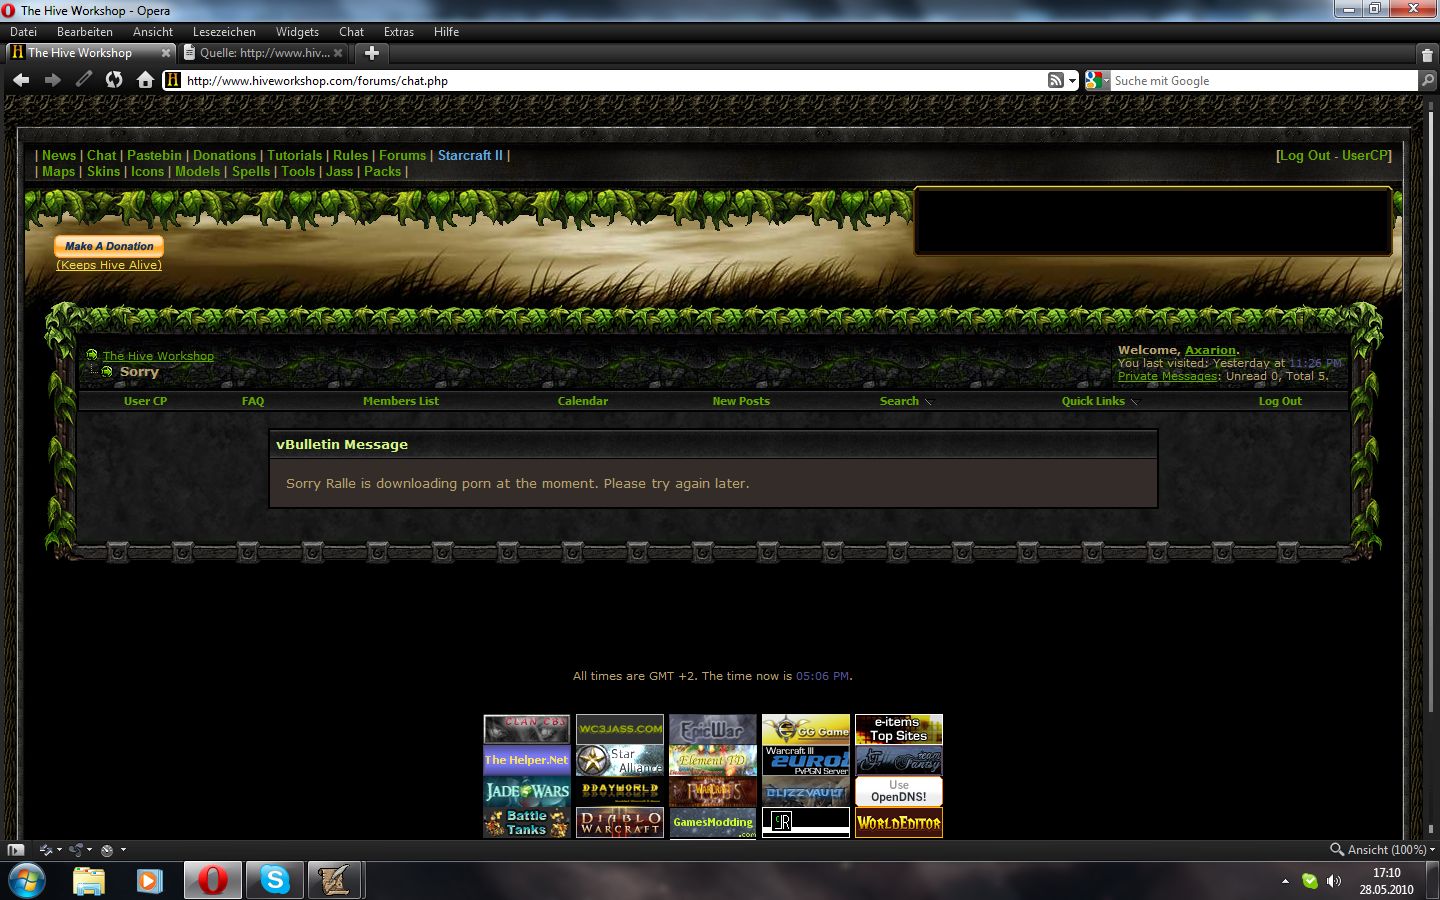Open the Datei menu
The height and width of the screenshot is (900, 1440).
23,32
